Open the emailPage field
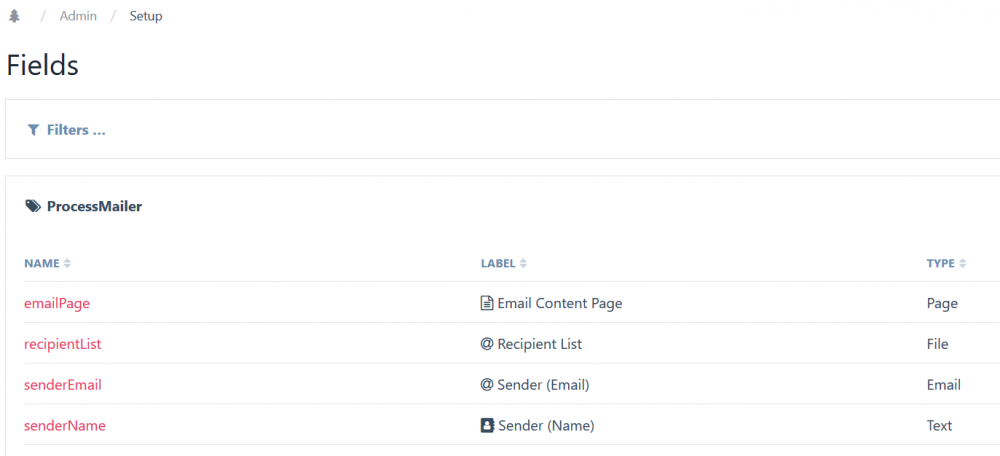This screenshot has width=1000, height=456. pos(57,303)
